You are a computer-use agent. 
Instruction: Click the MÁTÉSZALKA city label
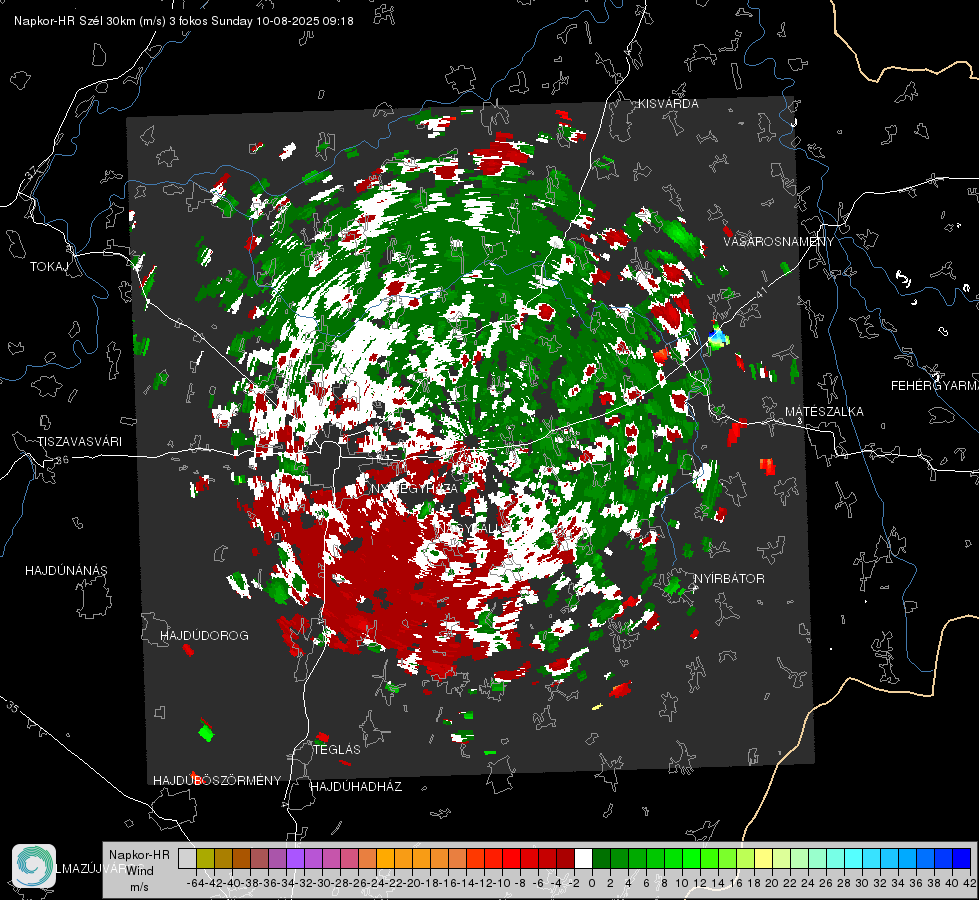coord(824,412)
